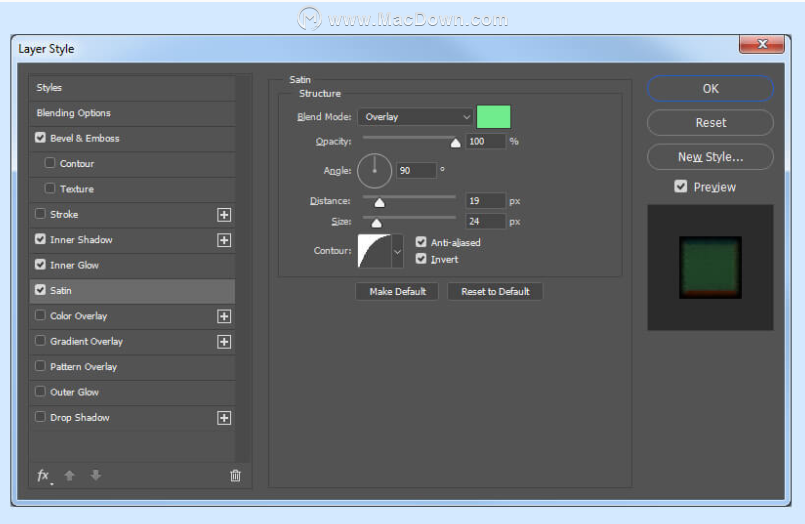The width and height of the screenshot is (805, 524).
Task: Uncheck the Bevel & Emboss checkbox
Action: click(40, 138)
